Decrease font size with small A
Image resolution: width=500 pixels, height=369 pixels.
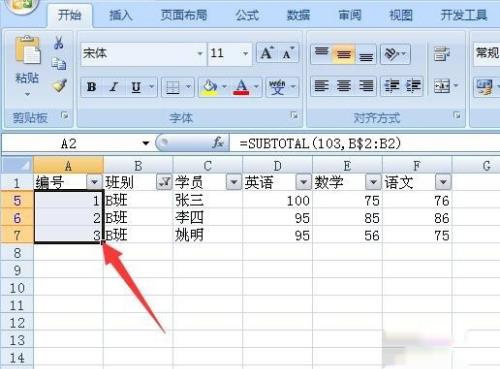coord(288,53)
